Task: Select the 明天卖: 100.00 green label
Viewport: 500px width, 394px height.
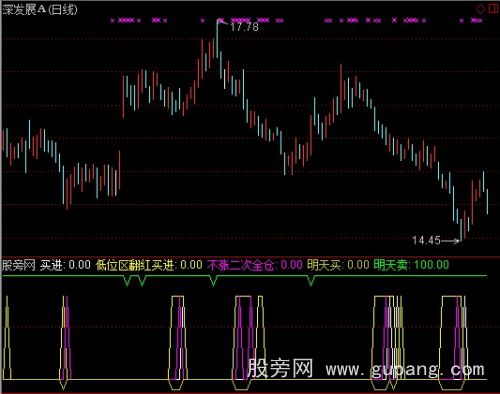Action: 411,265
